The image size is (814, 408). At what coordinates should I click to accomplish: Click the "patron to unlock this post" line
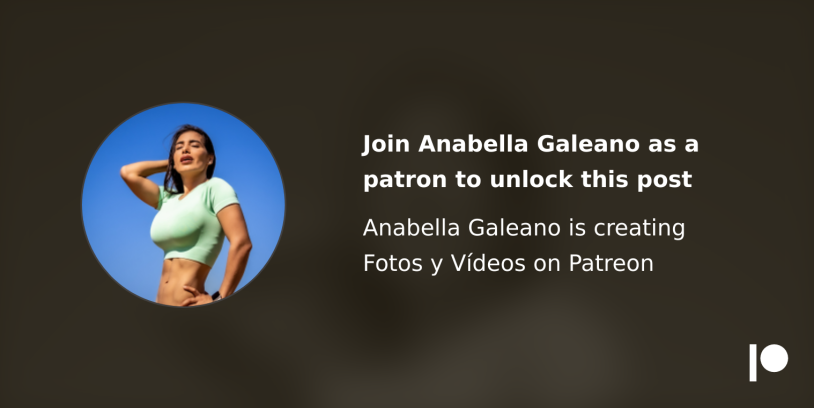point(527,180)
